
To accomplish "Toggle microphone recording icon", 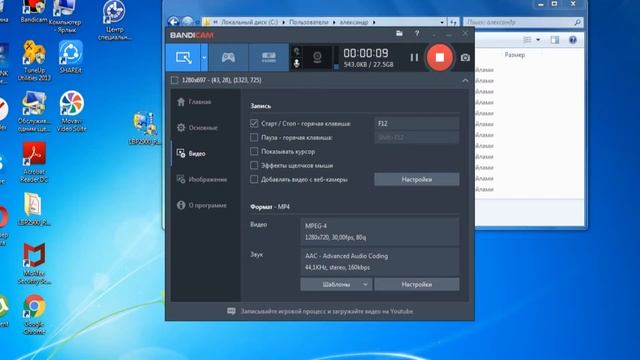I will [x=297, y=63].
